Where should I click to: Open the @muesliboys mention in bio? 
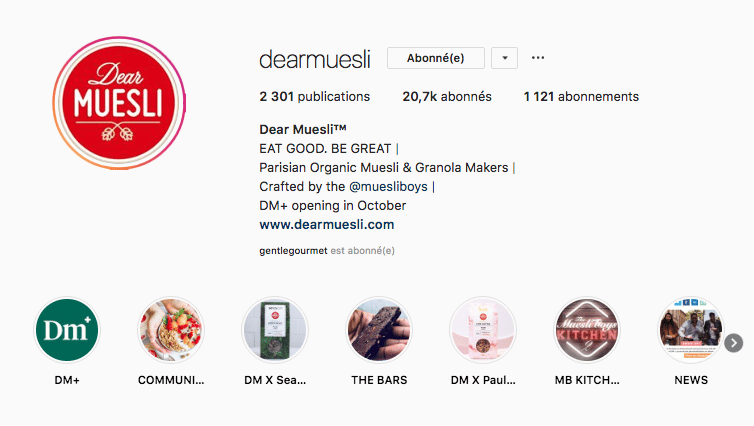[x=388, y=187]
